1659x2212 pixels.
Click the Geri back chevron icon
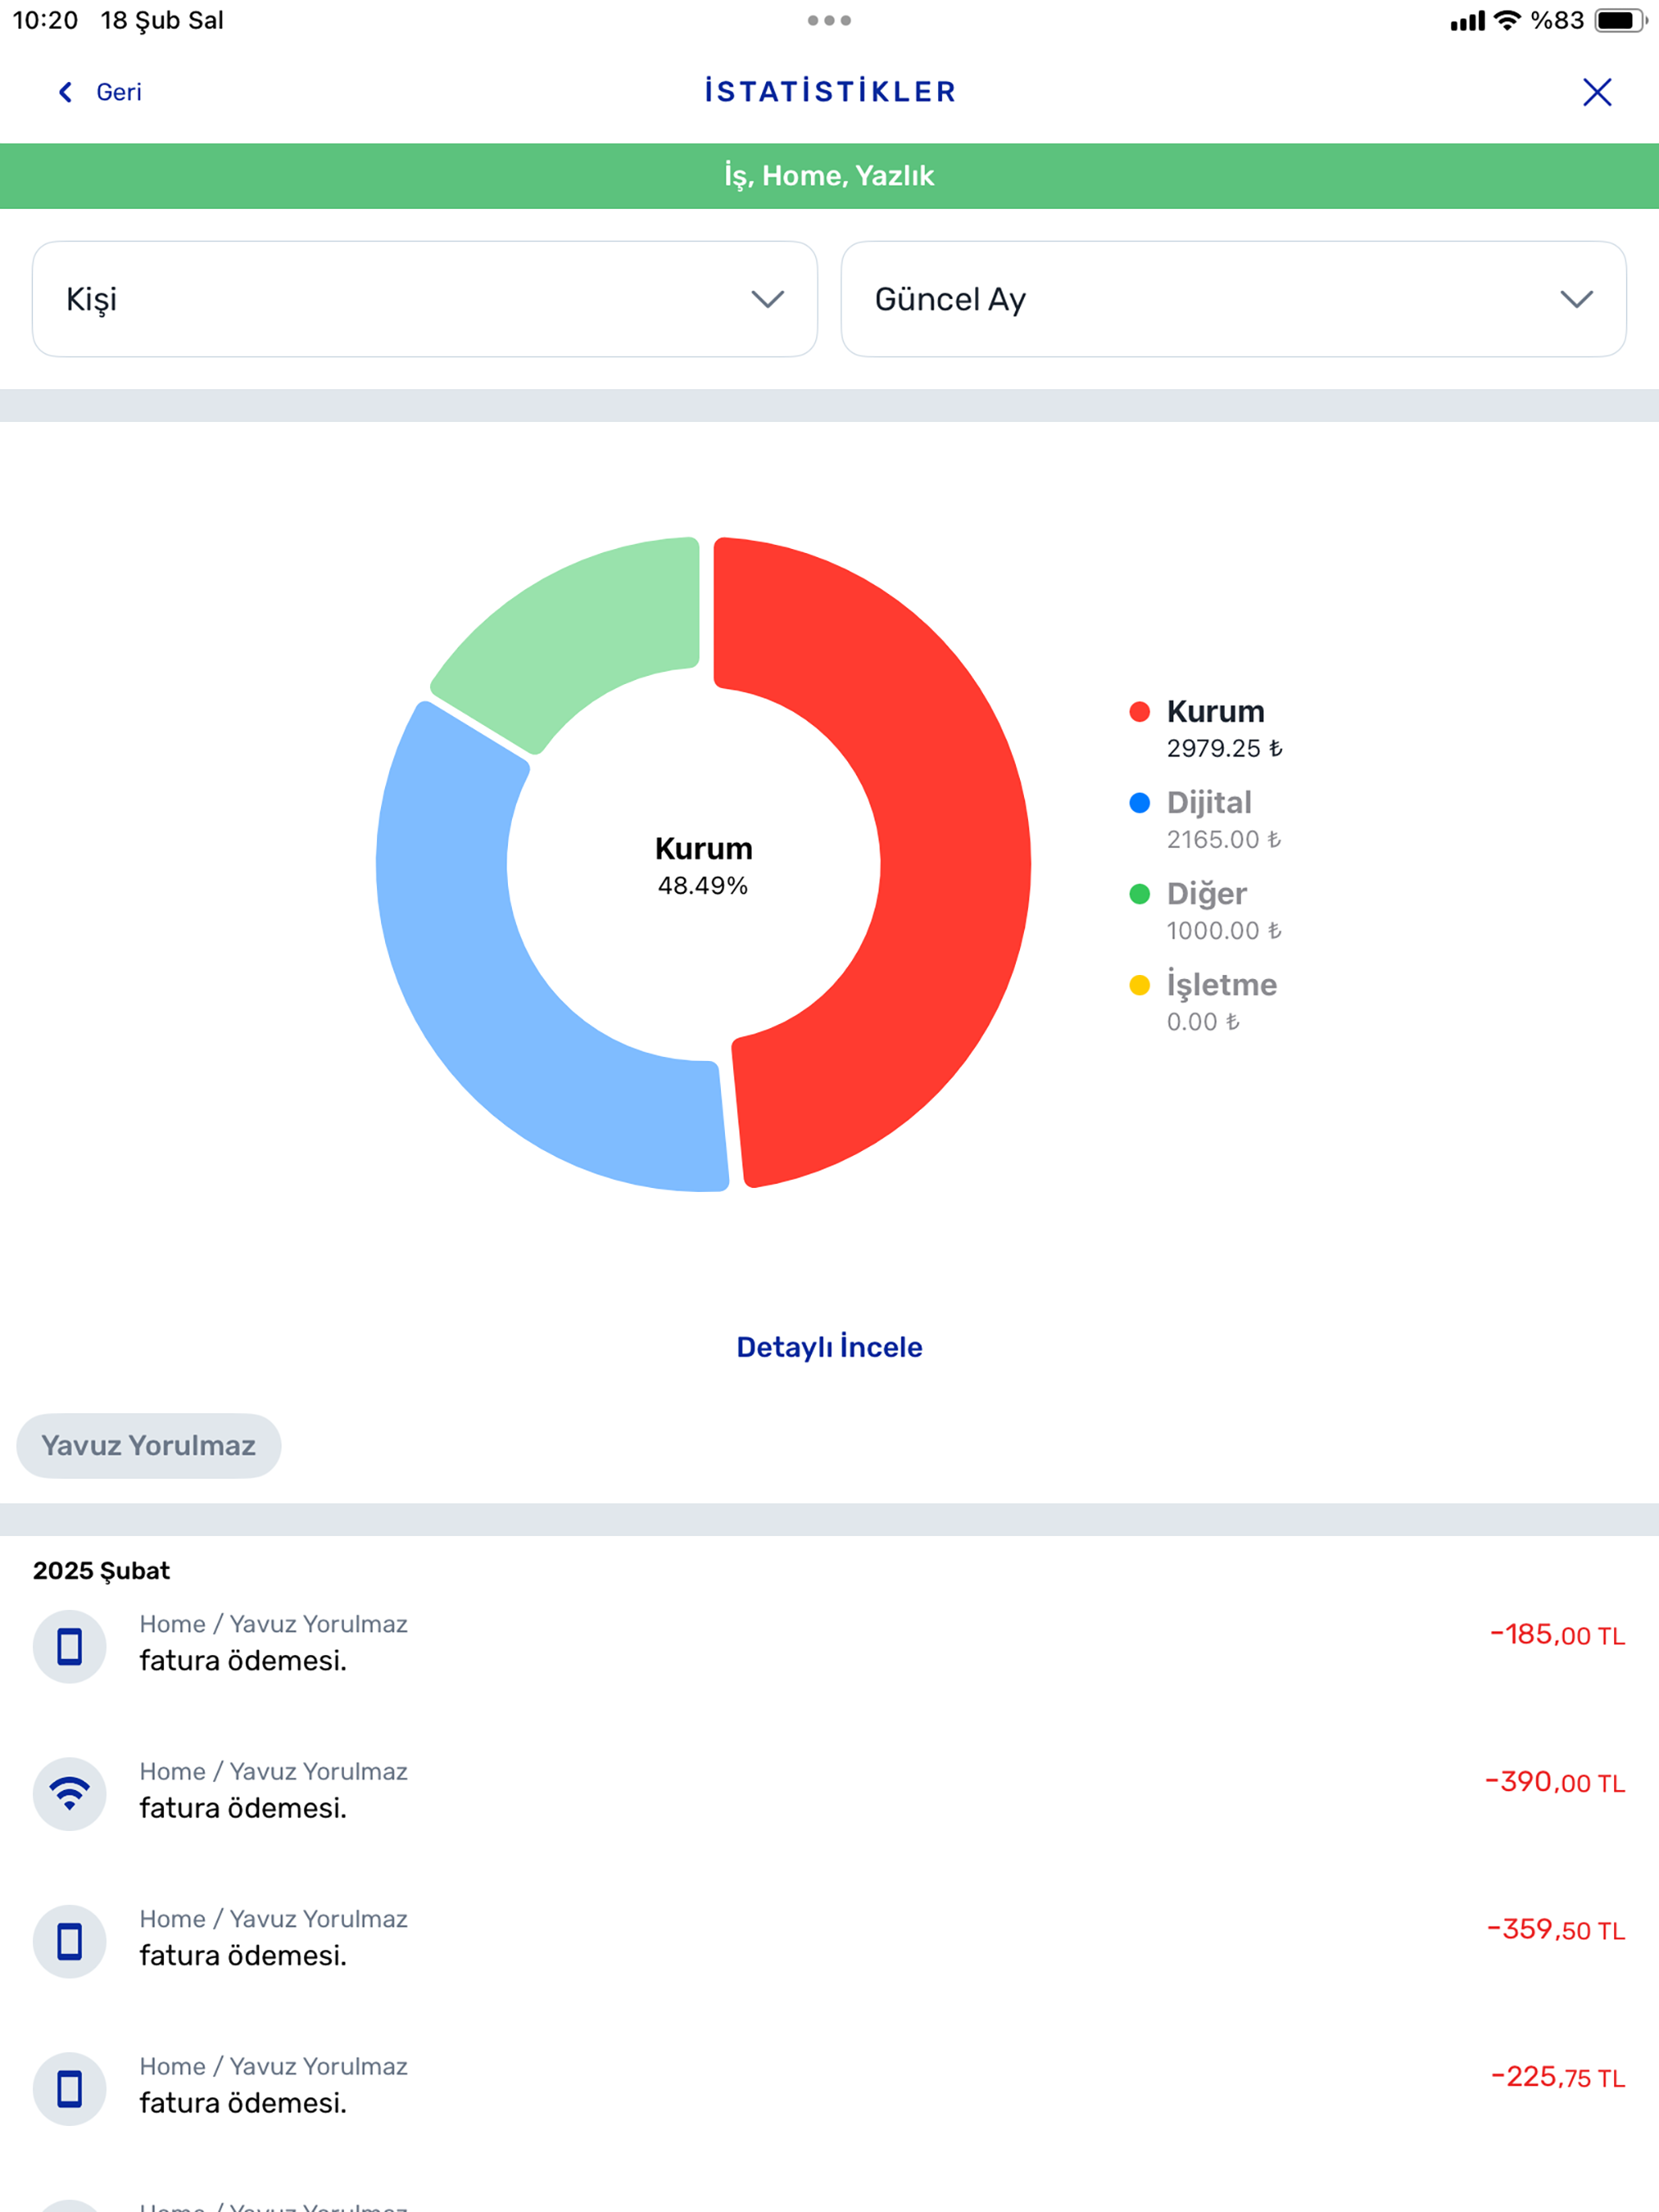pyautogui.click(x=66, y=92)
